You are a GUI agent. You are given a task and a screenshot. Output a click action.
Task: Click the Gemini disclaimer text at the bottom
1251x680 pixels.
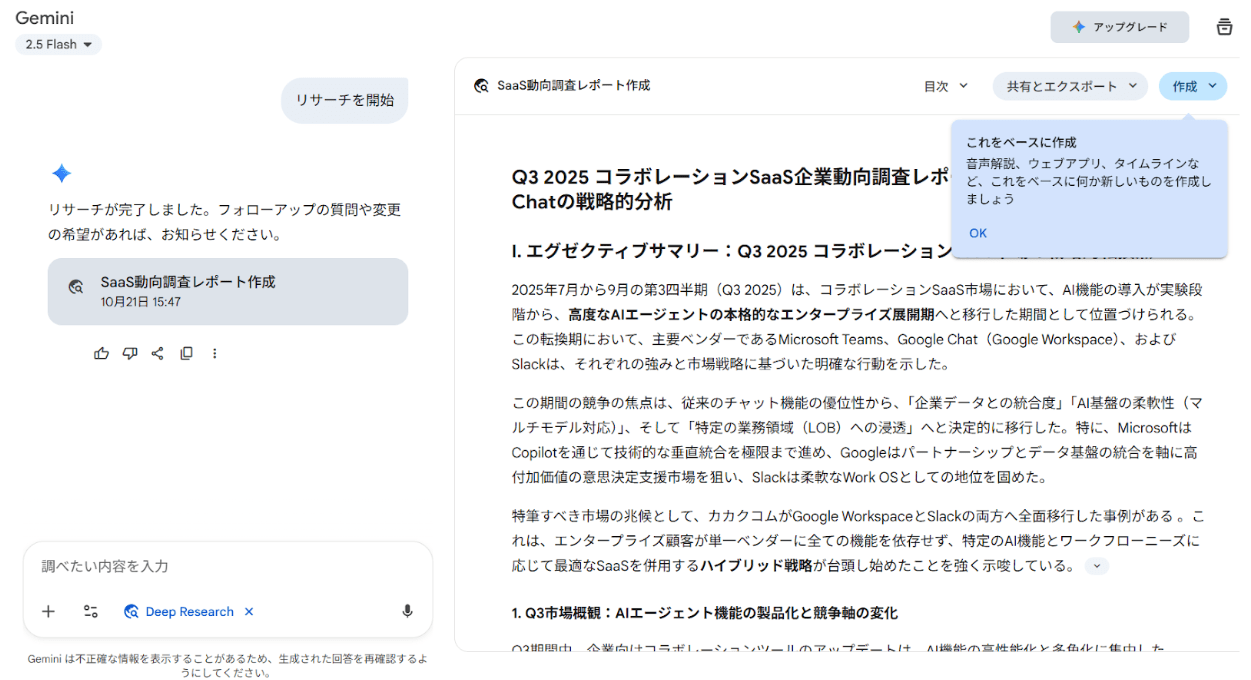pyautogui.click(x=228, y=666)
